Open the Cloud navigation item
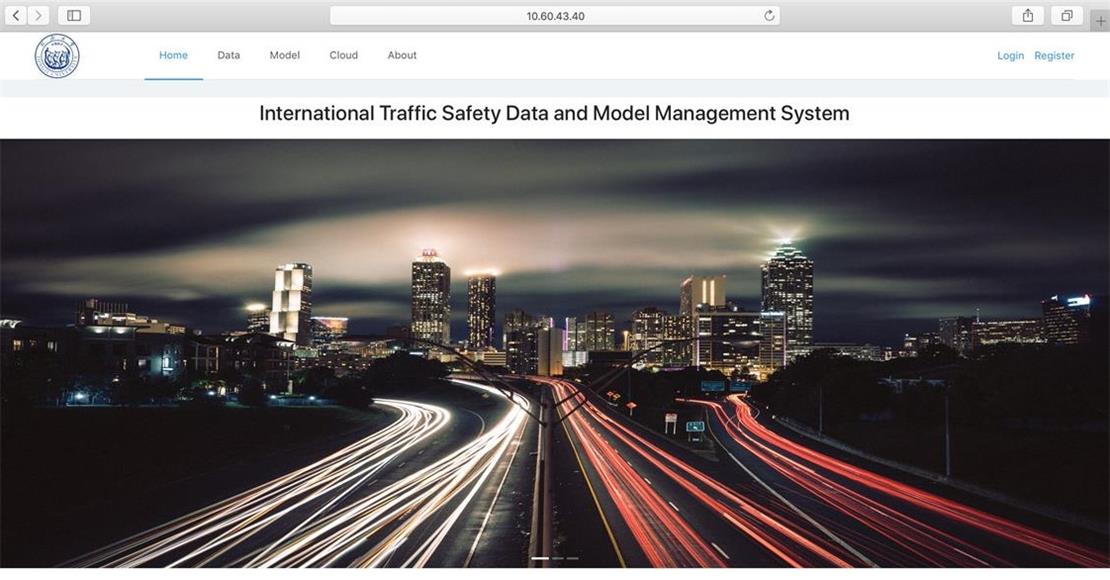The image size is (1110, 580). [x=343, y=55]
